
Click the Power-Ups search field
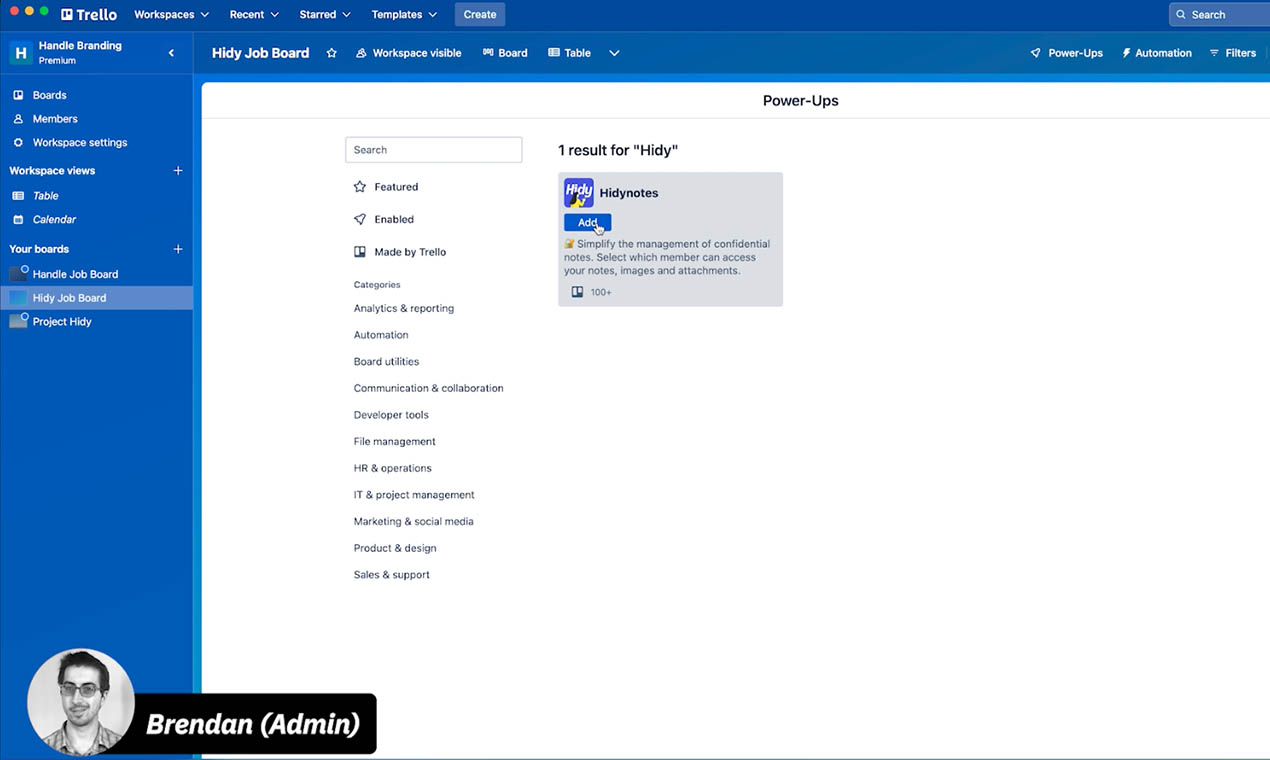tap(433, 149)
